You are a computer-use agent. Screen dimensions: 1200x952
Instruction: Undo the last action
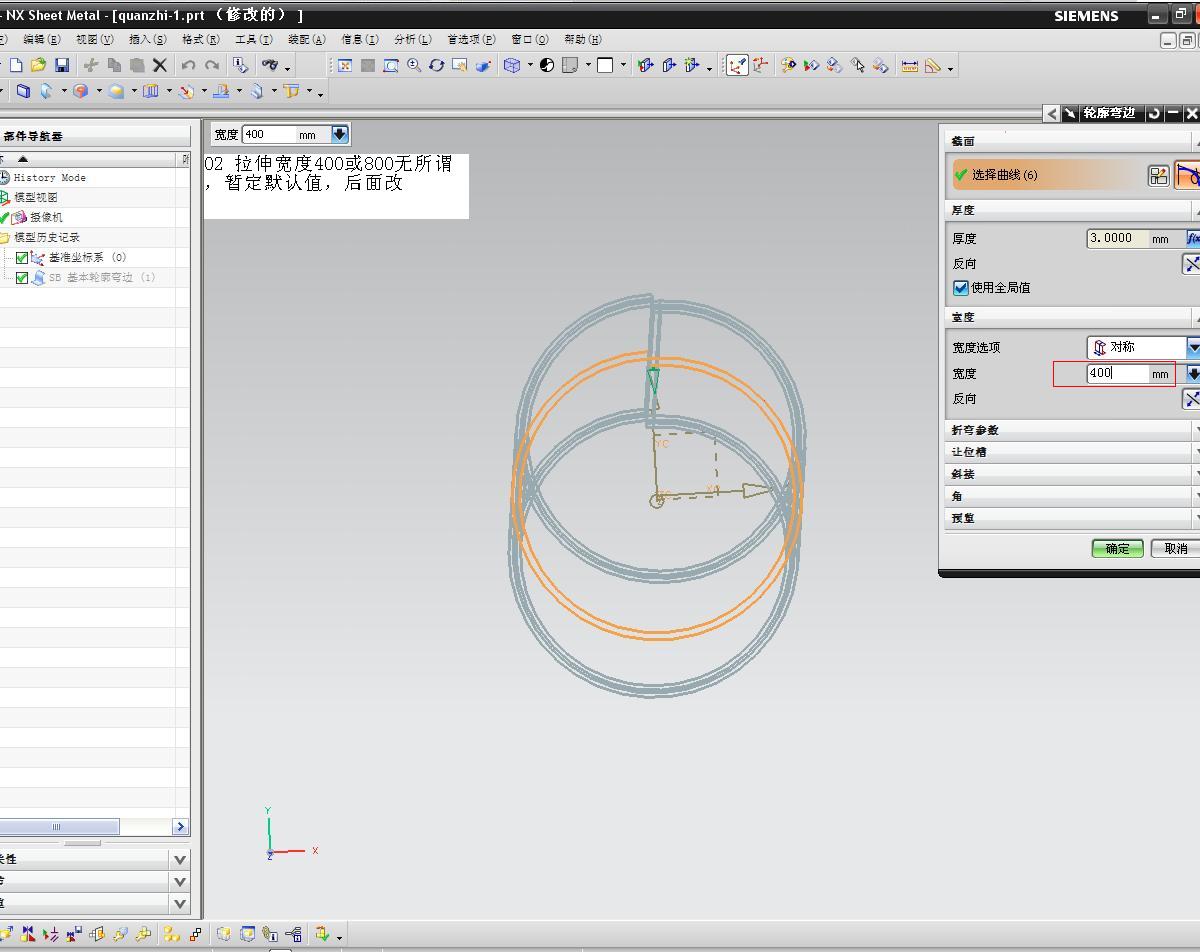[x=188, y=65]
